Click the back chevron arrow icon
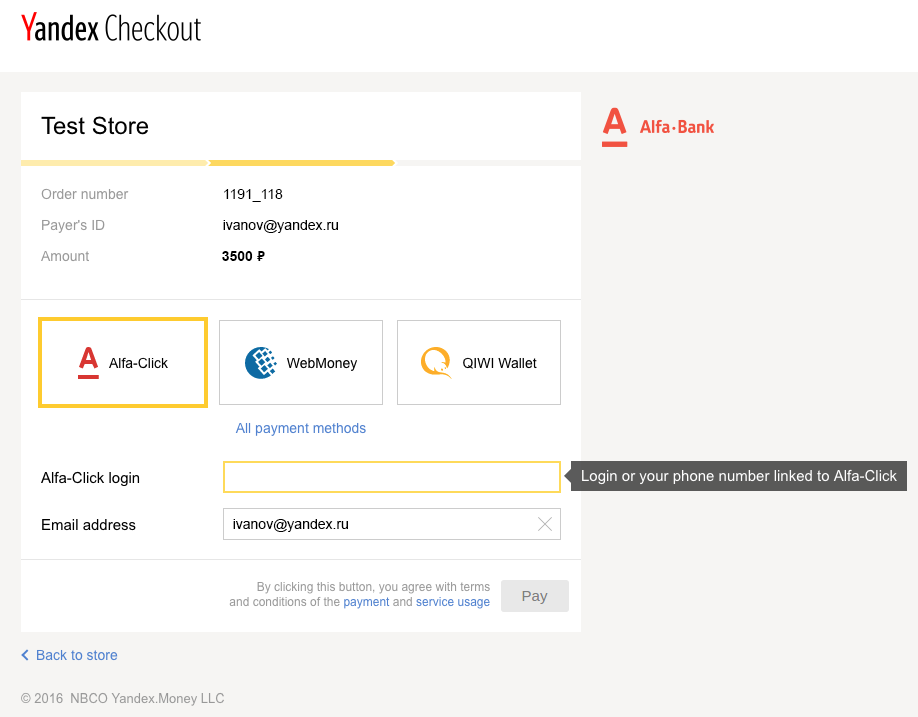This screenshot has height=717, width=918. [25, 655]
